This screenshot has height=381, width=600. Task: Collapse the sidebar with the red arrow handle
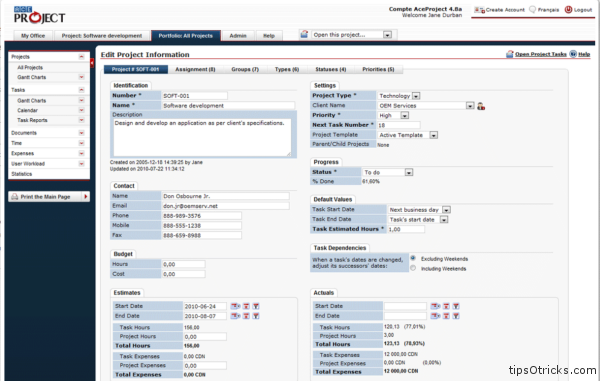point(92,63)
